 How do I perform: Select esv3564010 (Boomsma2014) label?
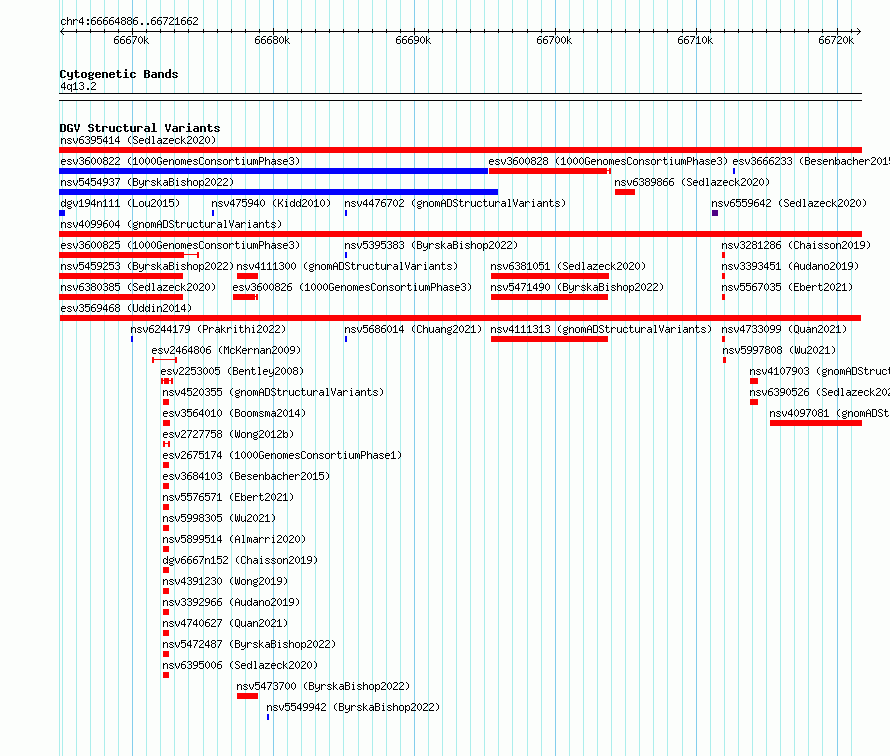[x=234, y=413]
